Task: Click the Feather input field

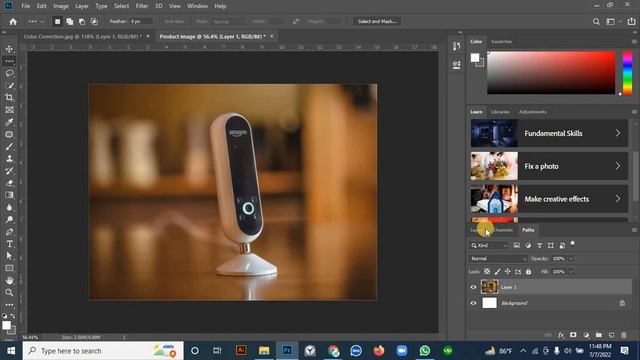Action: coord(141,21)
